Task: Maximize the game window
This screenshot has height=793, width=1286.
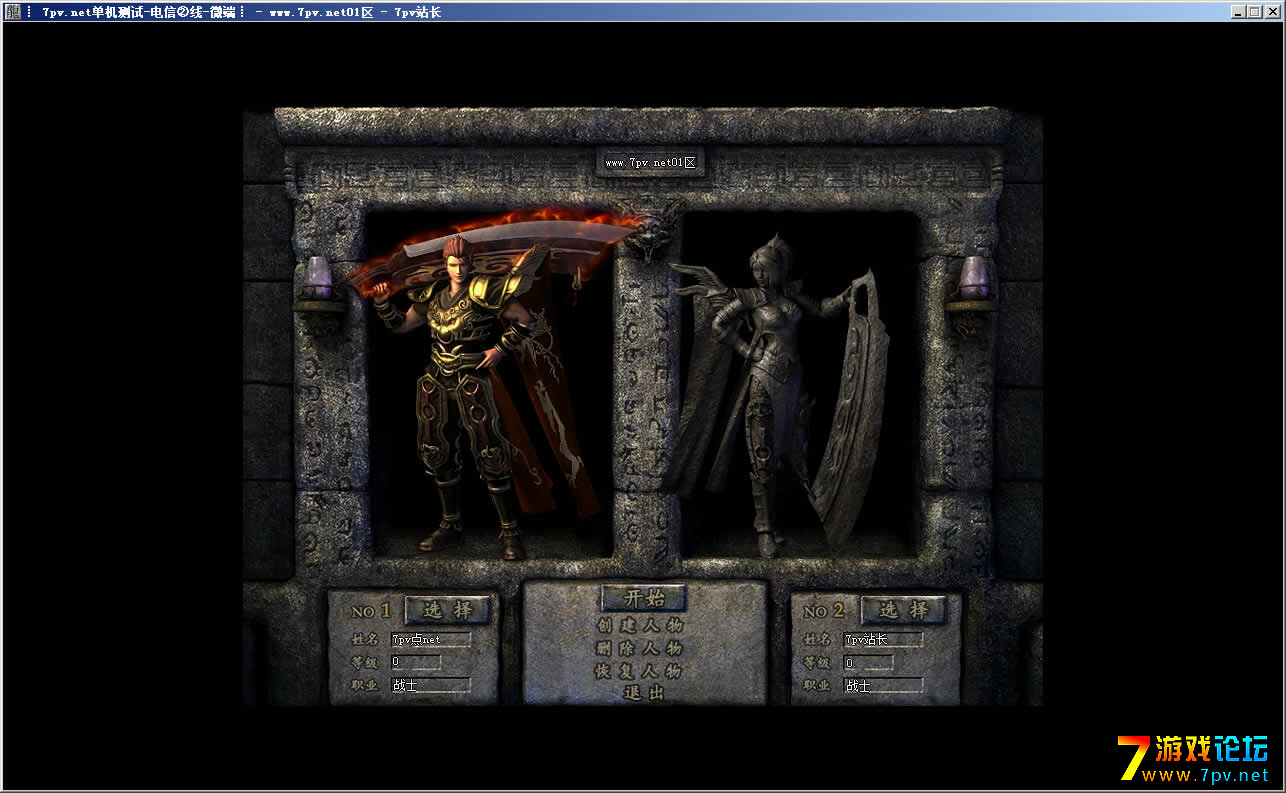Action: [1254, 12]
